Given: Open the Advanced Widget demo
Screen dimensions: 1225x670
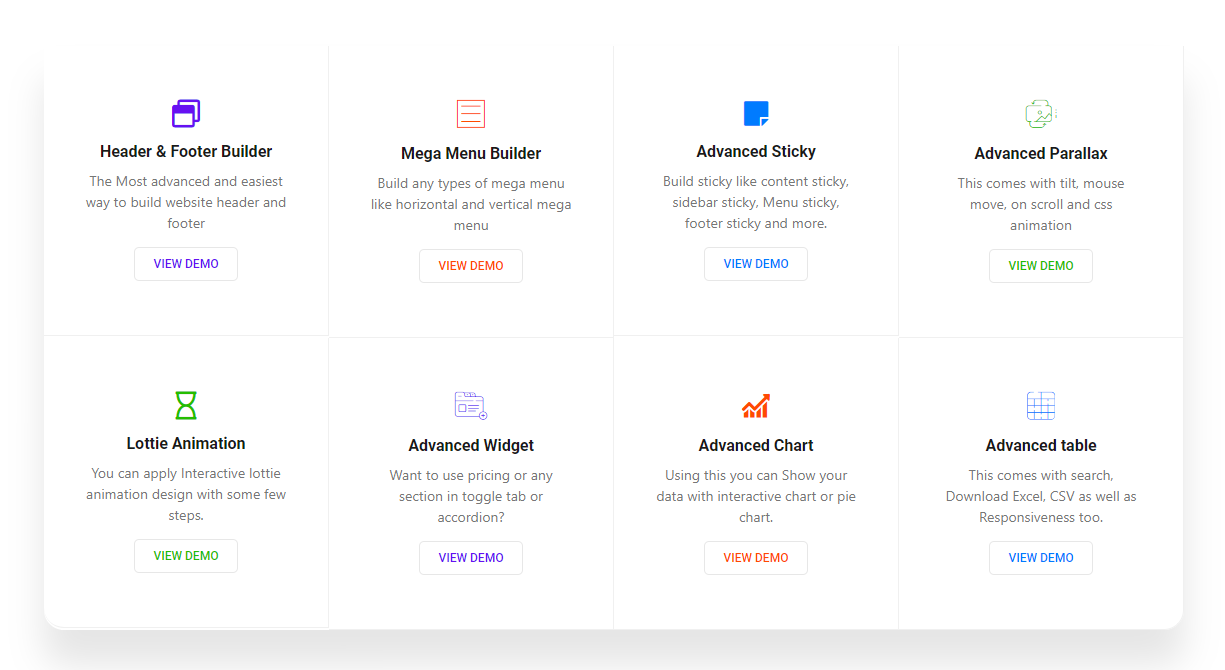Looking at the screenshot, I should [471, 558].
